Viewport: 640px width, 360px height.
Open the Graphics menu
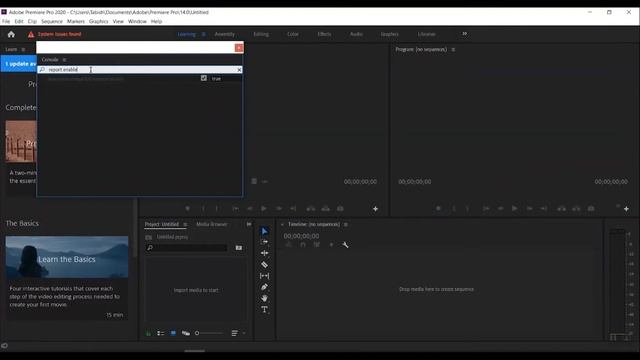(x=98, y=21)
